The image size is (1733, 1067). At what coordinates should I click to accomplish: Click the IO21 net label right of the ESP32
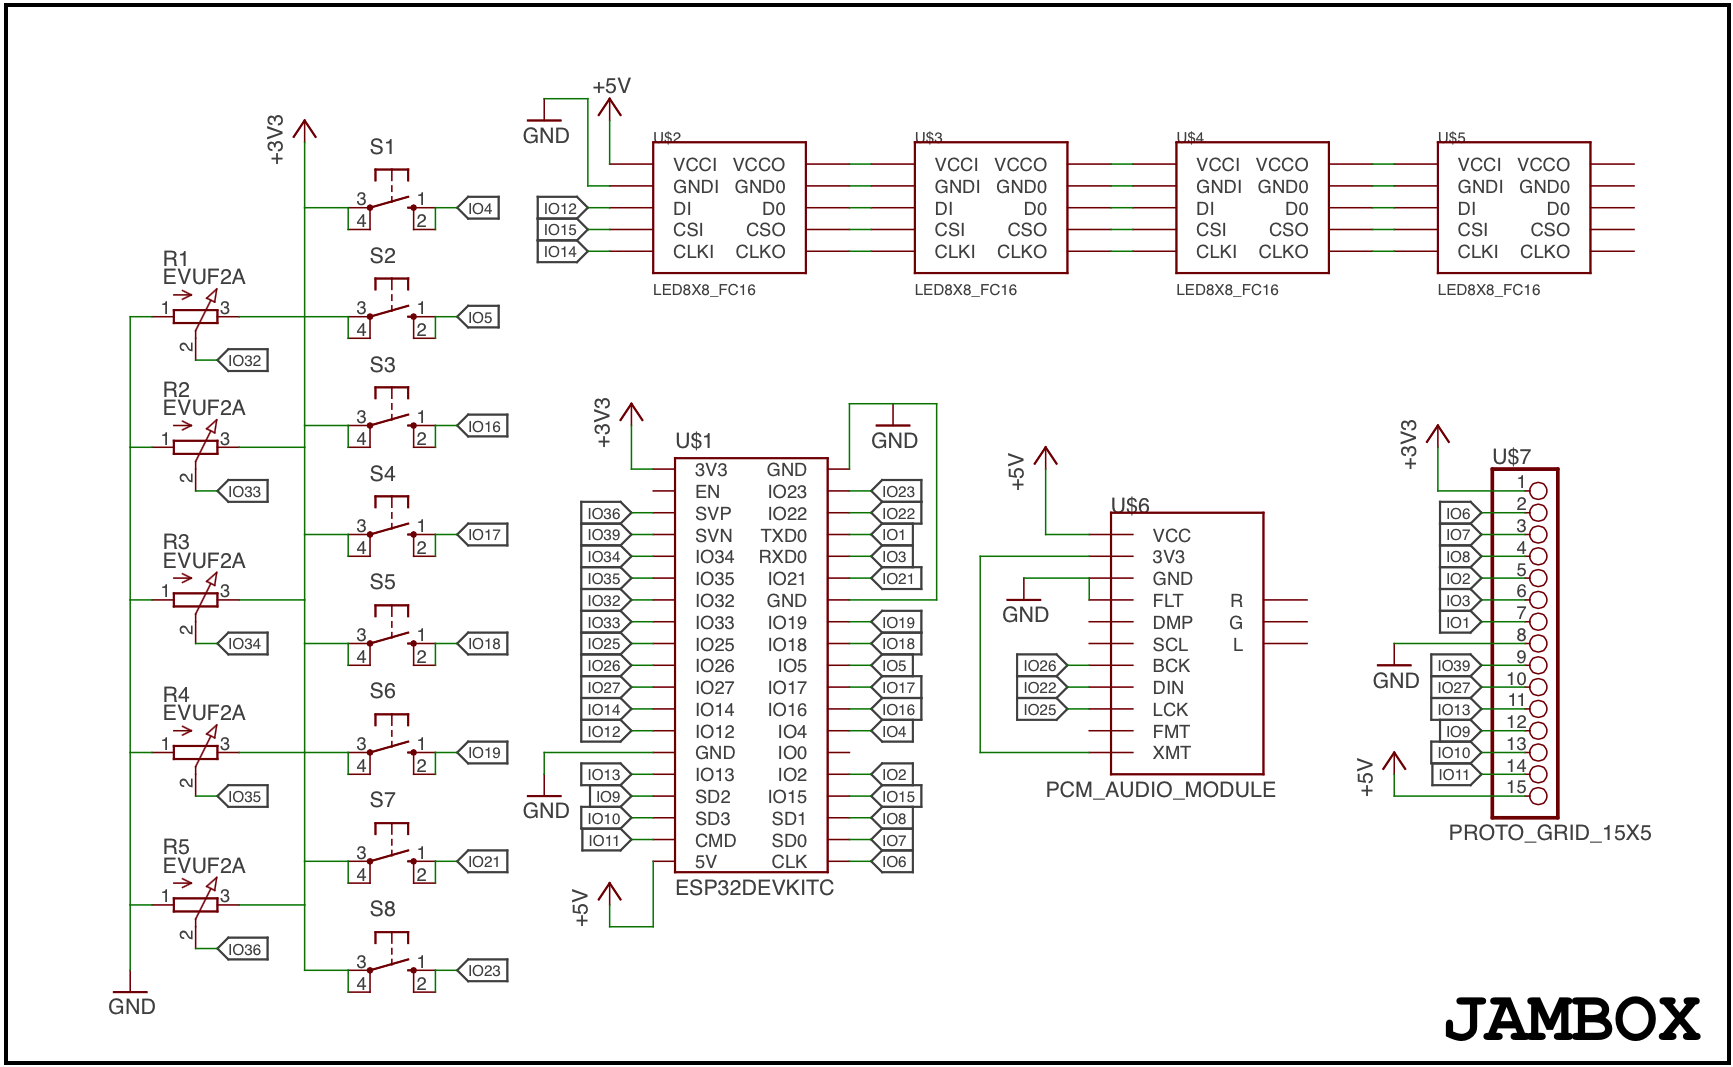897,578
